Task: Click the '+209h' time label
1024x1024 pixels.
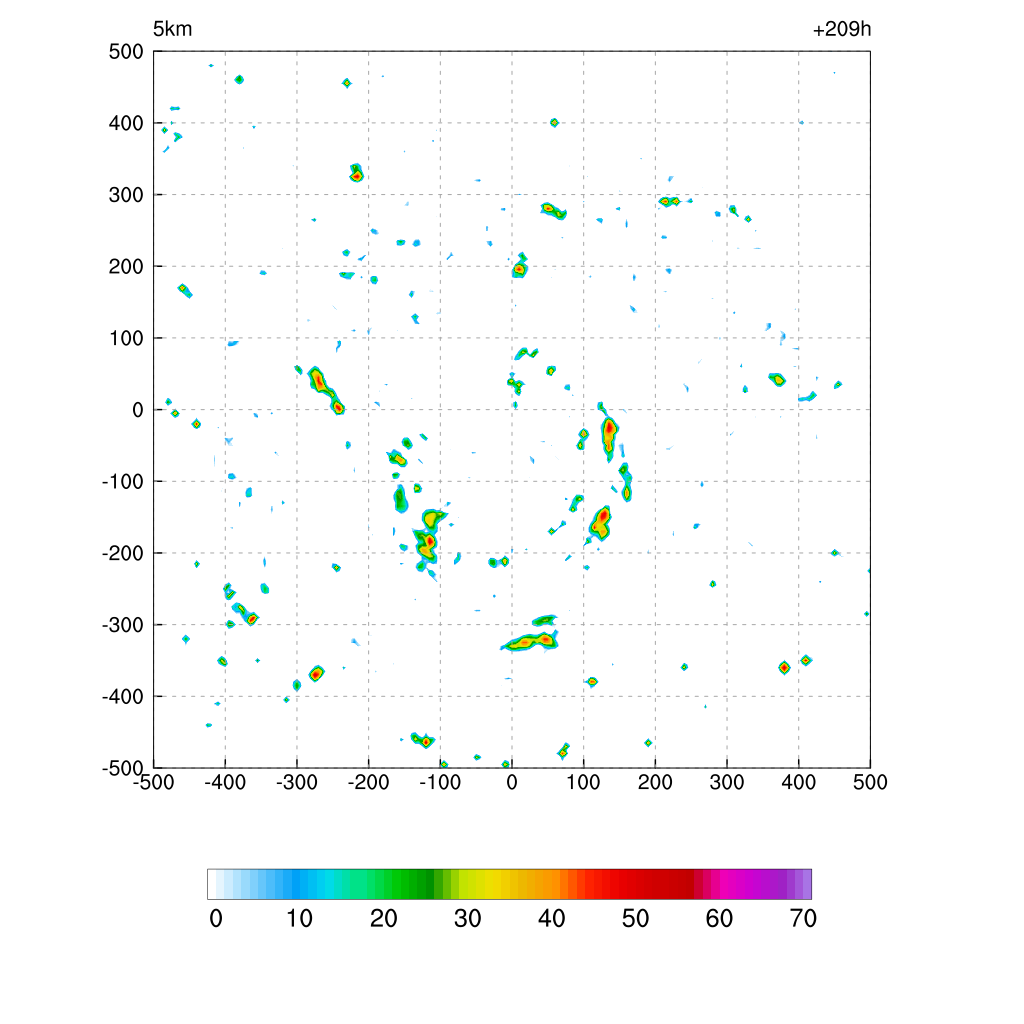Action: pos(842,29)
